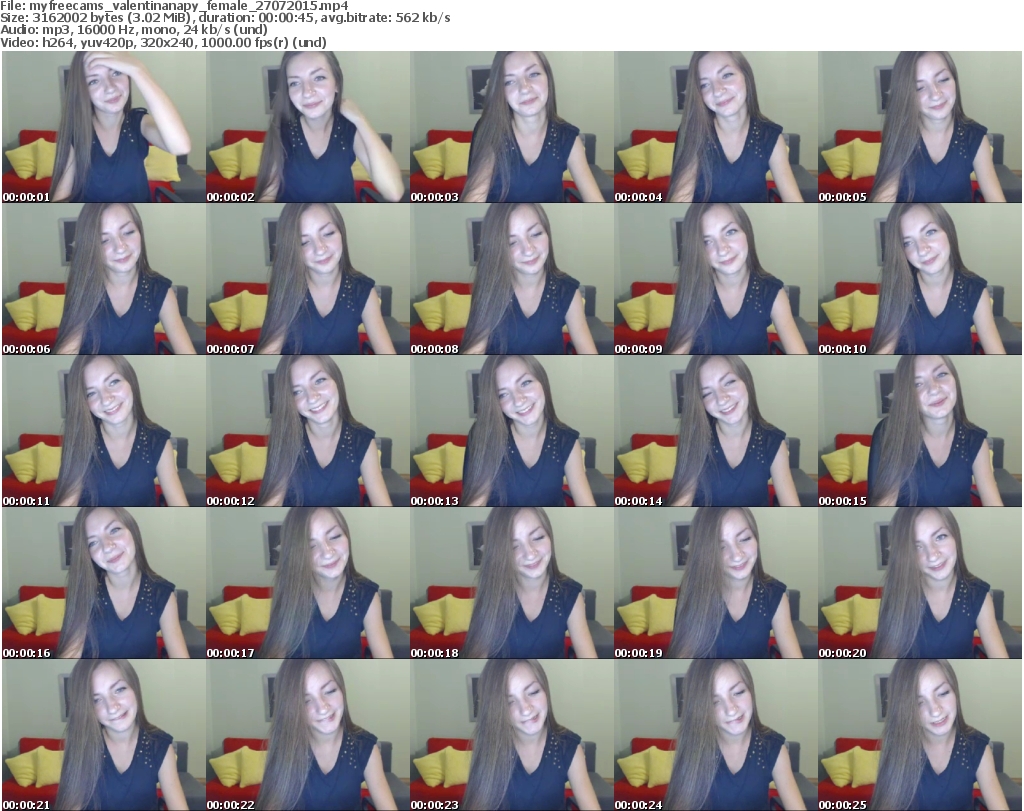The image size is (1024, 811).
Task: Open the thumbnail stamped 00:00:24
Action: point(716,735)
